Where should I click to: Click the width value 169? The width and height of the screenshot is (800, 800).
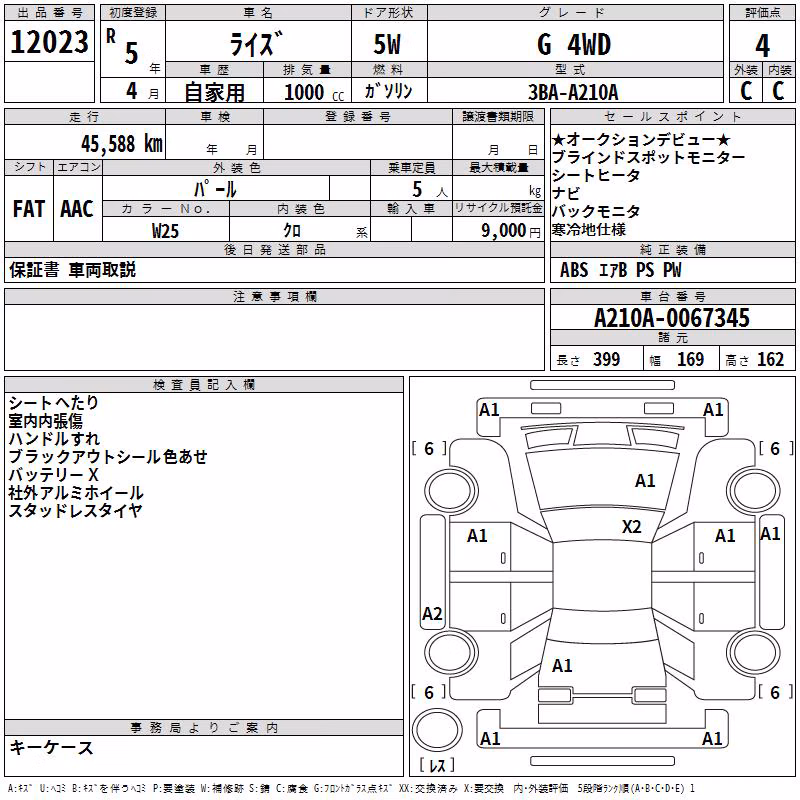[690, 360]
